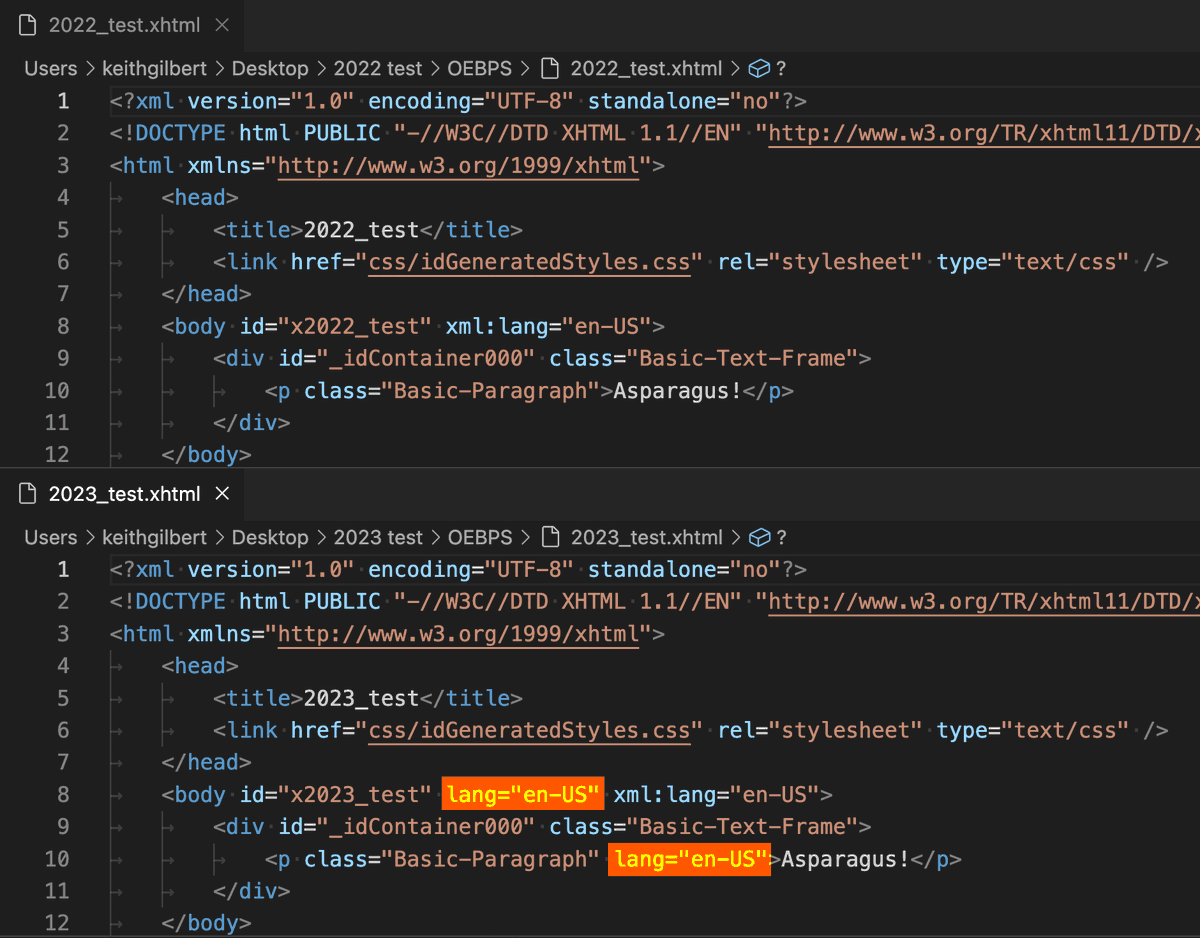Open 2022_test.xhtml file breadcrumb
The image size is (1200, 938).
click(x=646, y=68)
